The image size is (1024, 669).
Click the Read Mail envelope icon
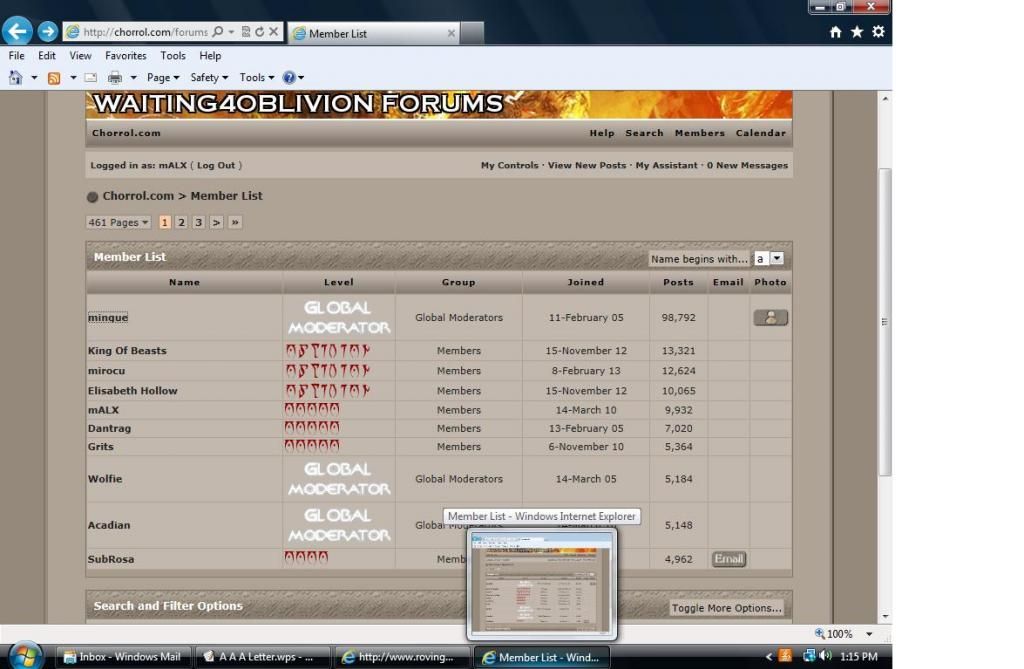coord(91,78)
